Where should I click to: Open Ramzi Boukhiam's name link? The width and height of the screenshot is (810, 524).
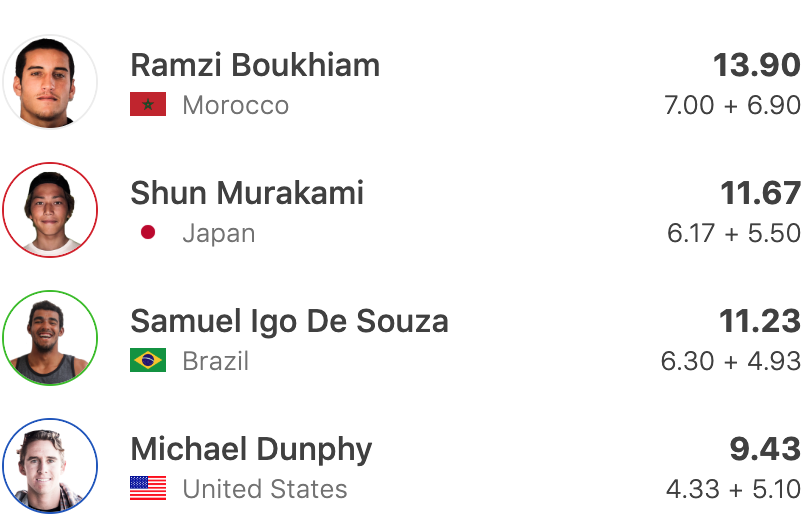point(255,65)
